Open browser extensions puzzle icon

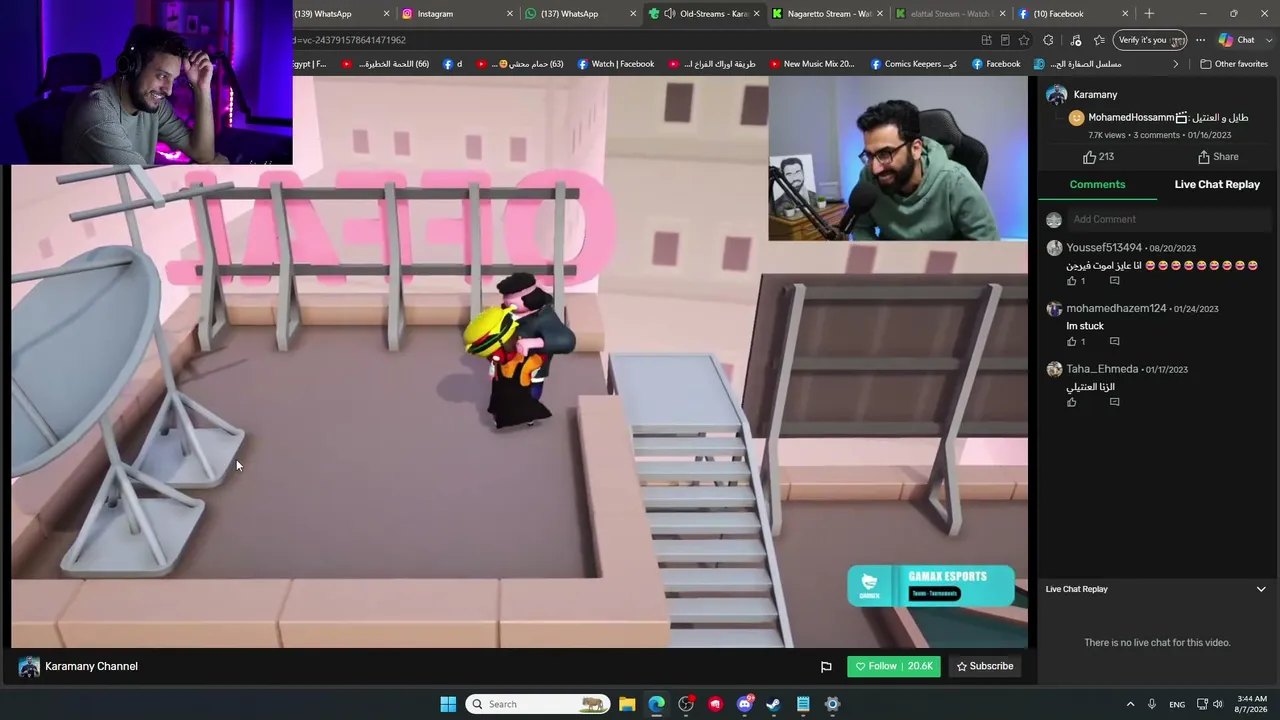click(1048, 40)
